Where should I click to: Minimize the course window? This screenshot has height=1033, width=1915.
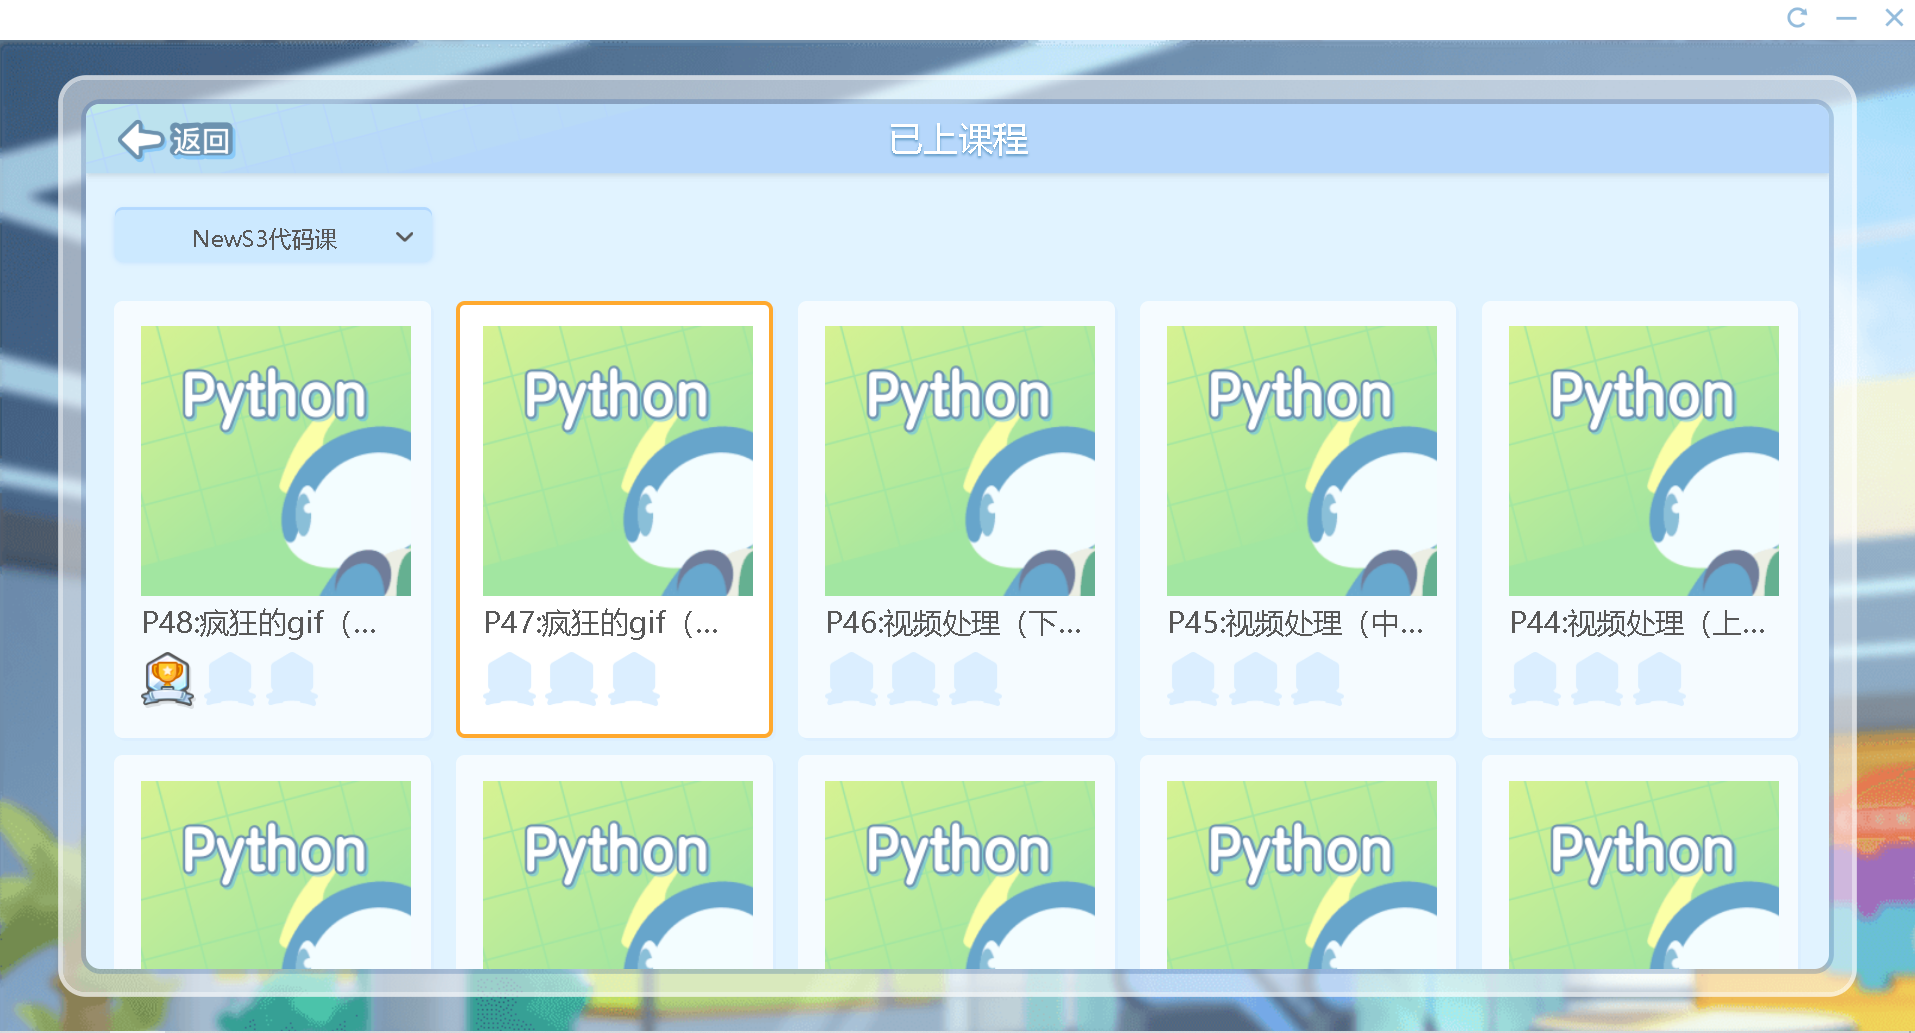point(1846,18)
